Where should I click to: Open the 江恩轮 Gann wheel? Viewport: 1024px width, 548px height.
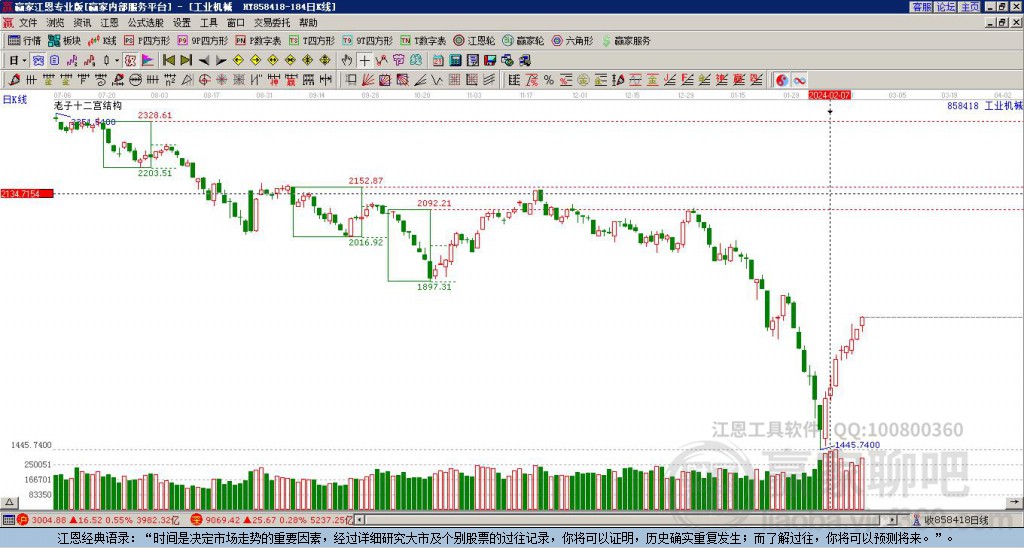pos(474,40)
